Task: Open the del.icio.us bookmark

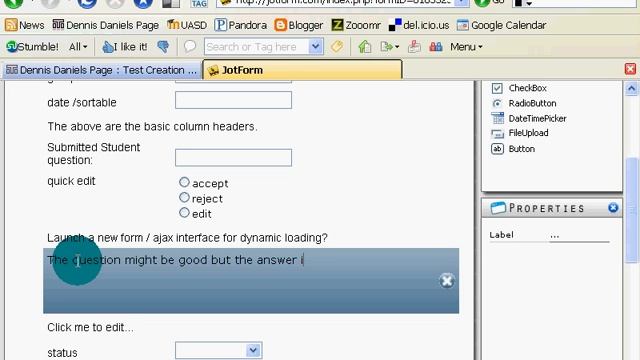Action: tap(419, 25)
